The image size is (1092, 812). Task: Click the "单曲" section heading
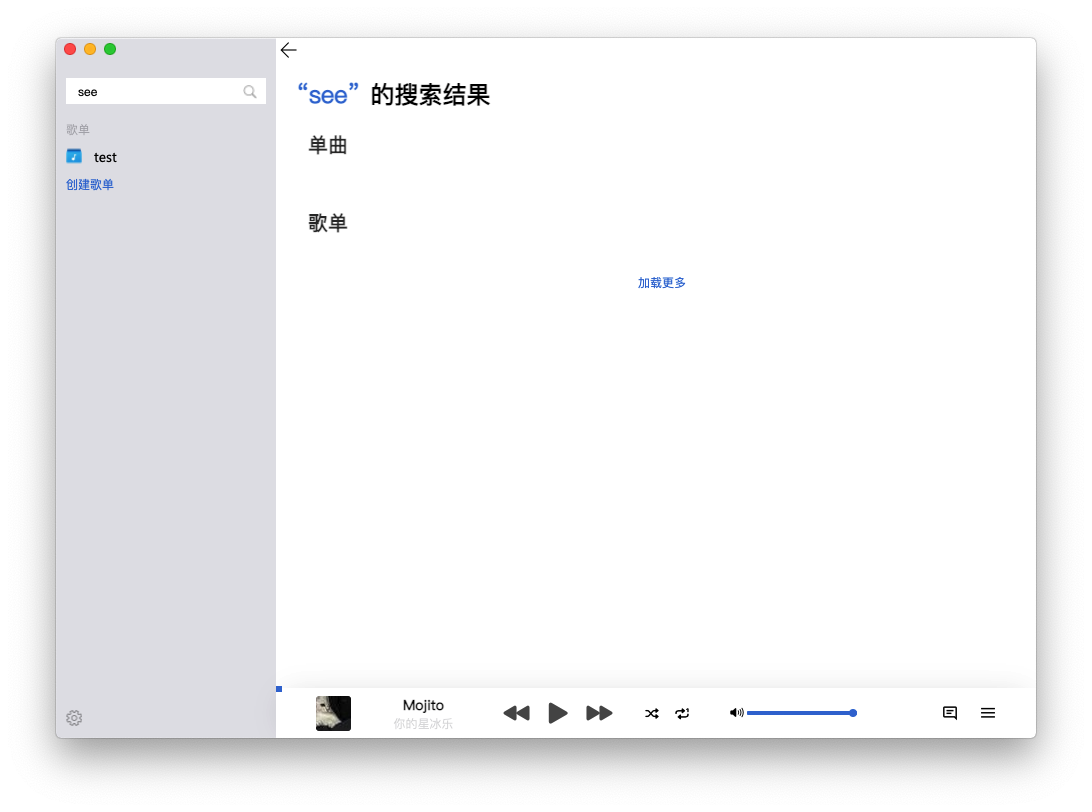(328, 146)
